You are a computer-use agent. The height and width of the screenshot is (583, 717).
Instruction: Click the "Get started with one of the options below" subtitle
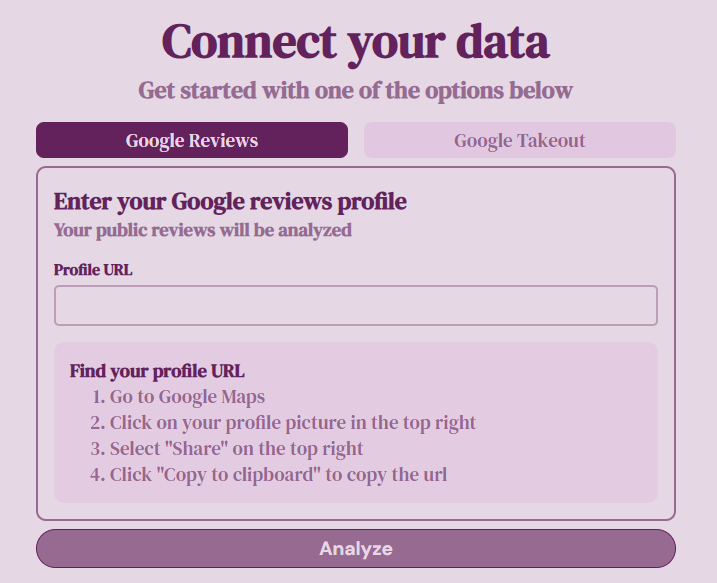coord(355,91)
